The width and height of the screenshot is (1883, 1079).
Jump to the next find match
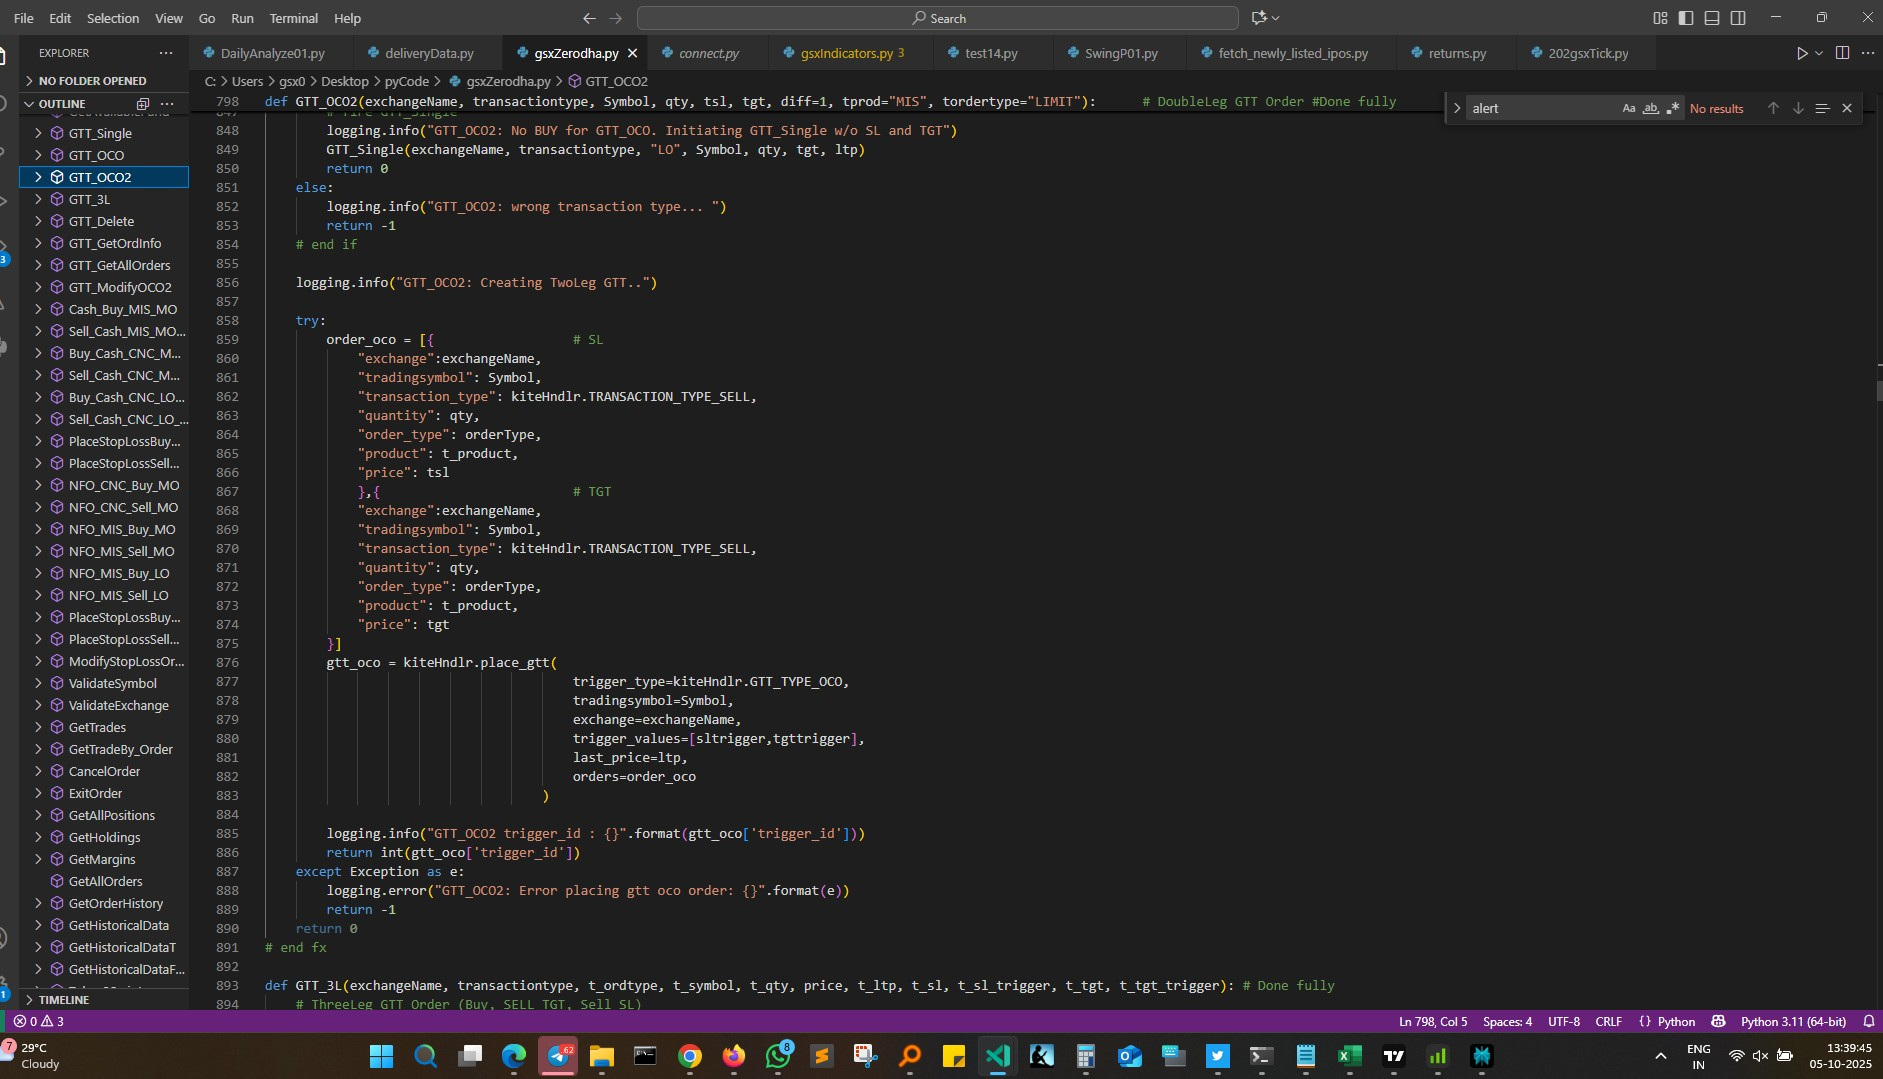pos(1798,108)
